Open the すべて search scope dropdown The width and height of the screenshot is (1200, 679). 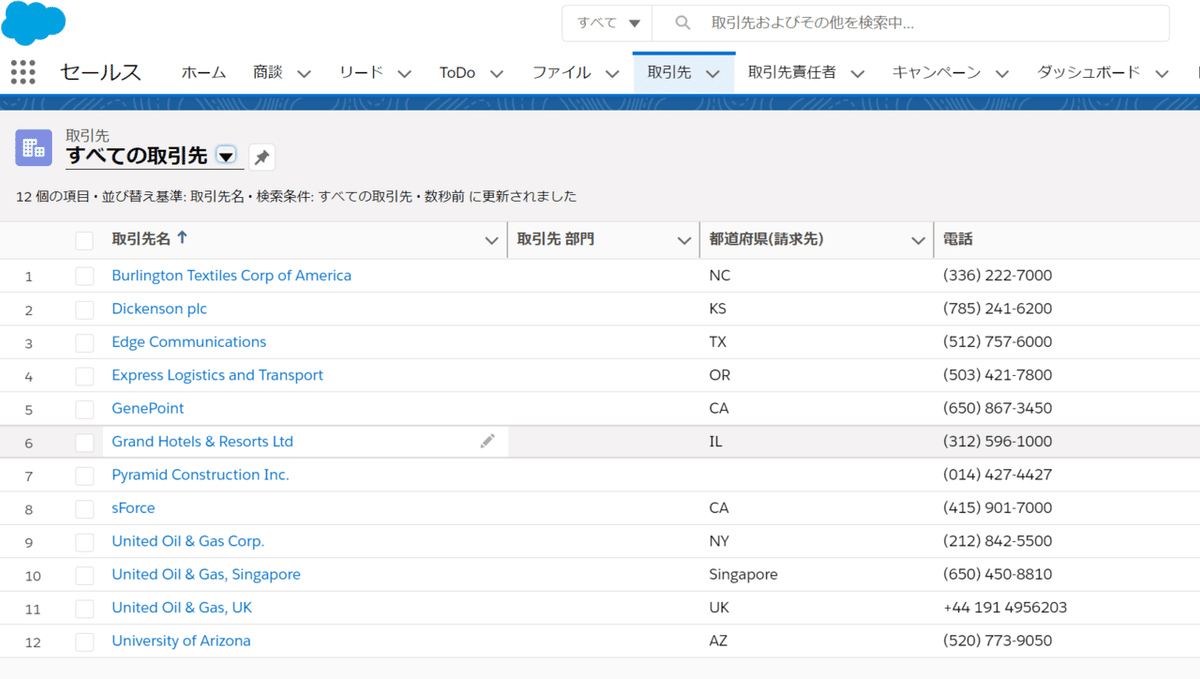pos(608,23)
